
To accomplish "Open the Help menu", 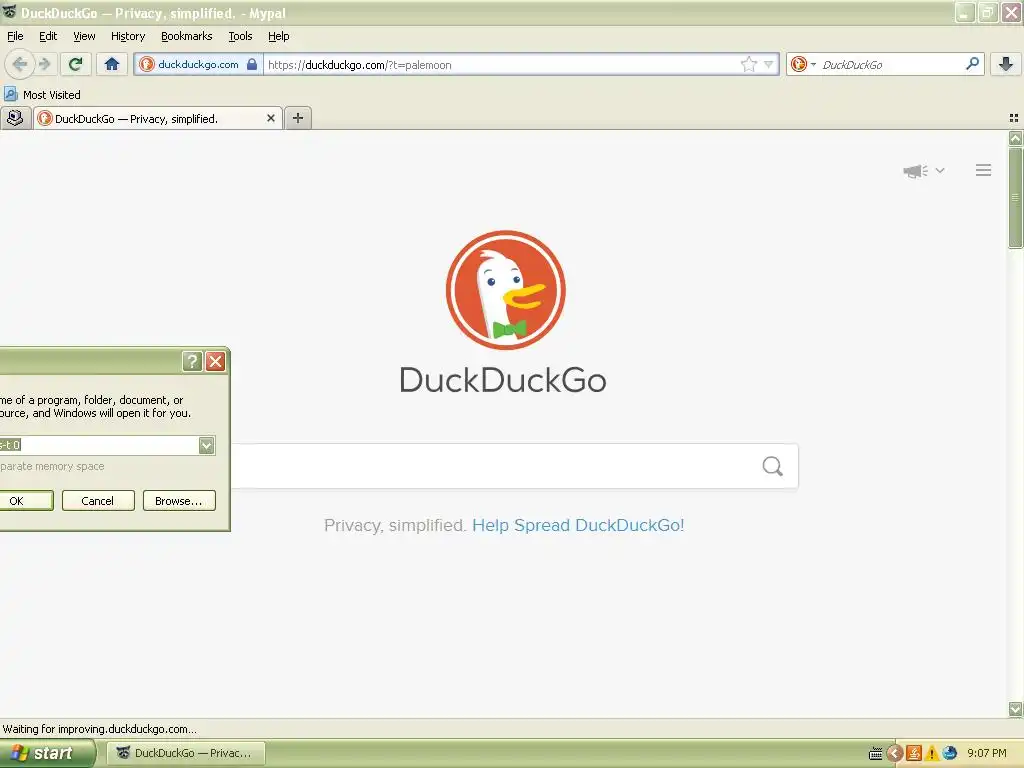I will [278, 36].
